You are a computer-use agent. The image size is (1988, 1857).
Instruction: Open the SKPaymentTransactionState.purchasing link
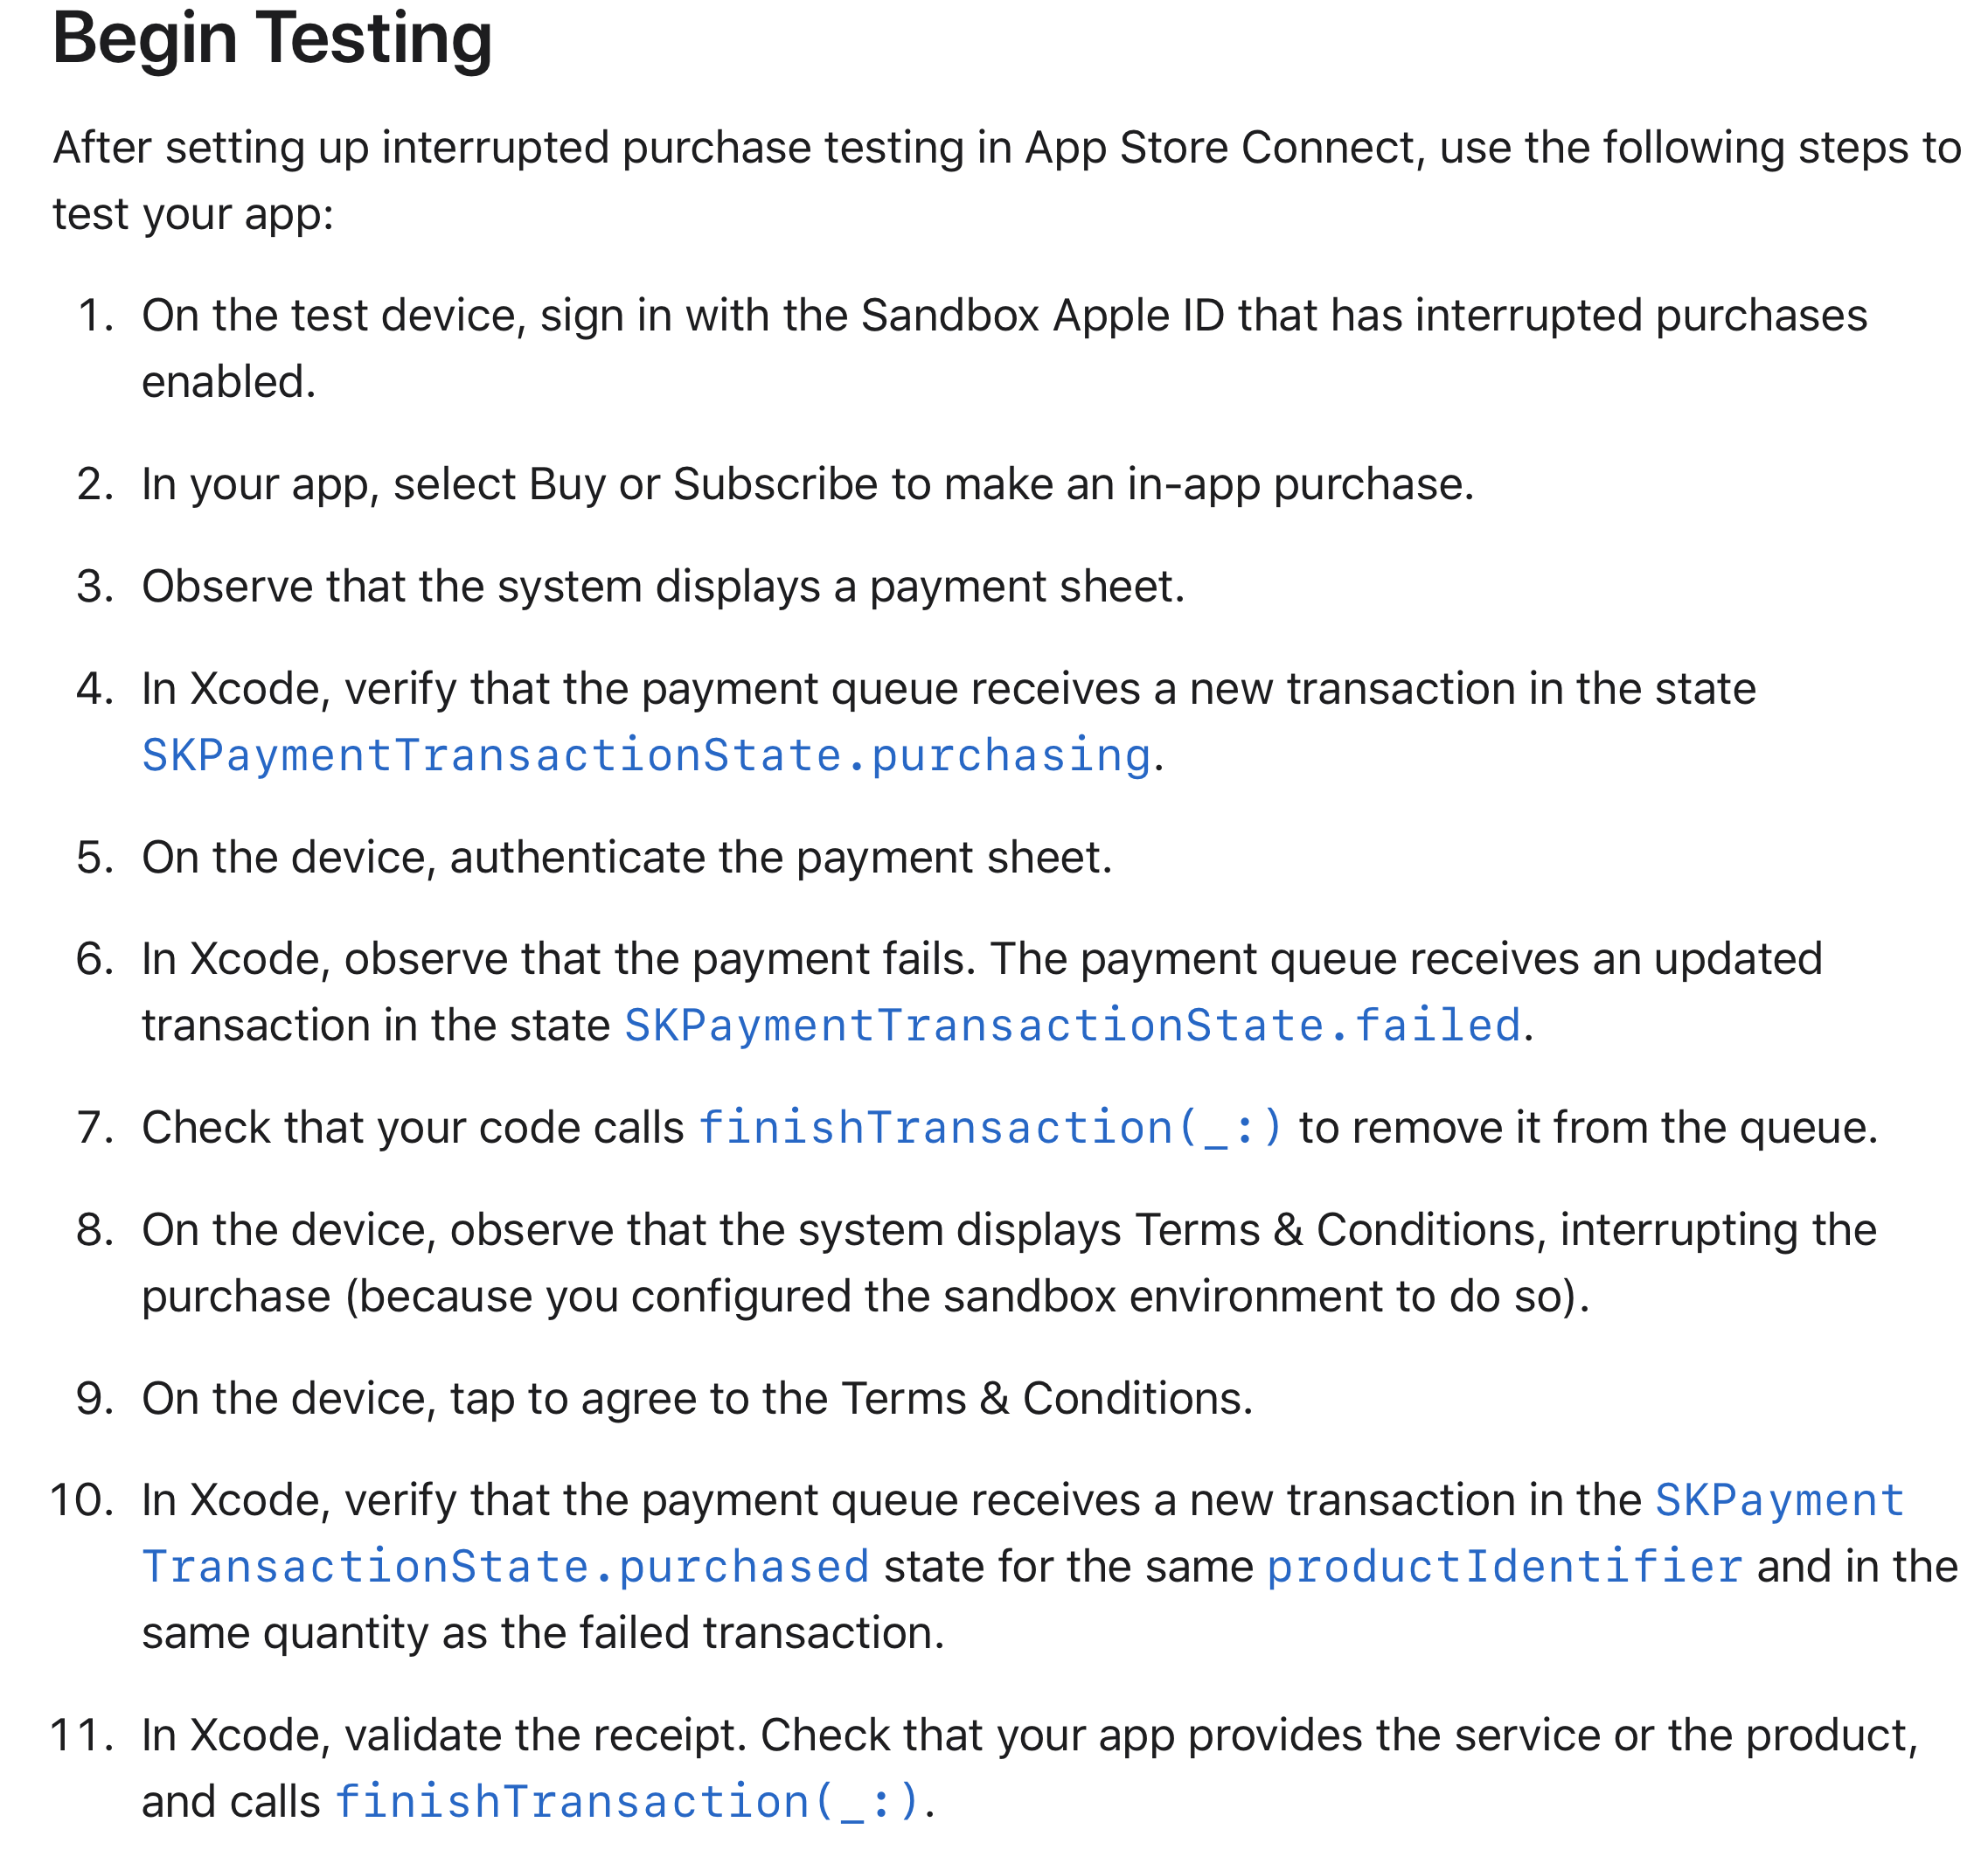pyautogui.click(x=646, y=754)
